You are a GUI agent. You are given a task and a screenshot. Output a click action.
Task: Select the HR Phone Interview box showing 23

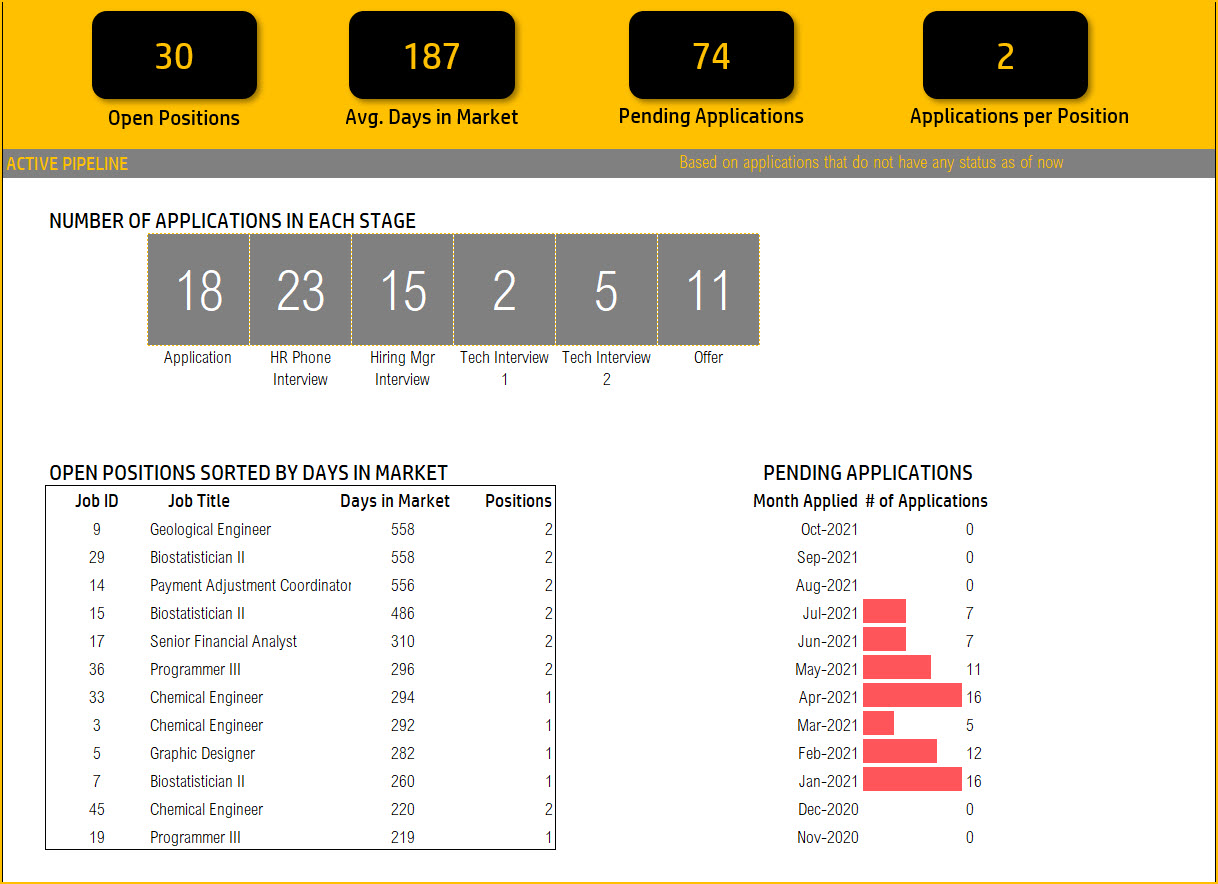tap(300, 290)
